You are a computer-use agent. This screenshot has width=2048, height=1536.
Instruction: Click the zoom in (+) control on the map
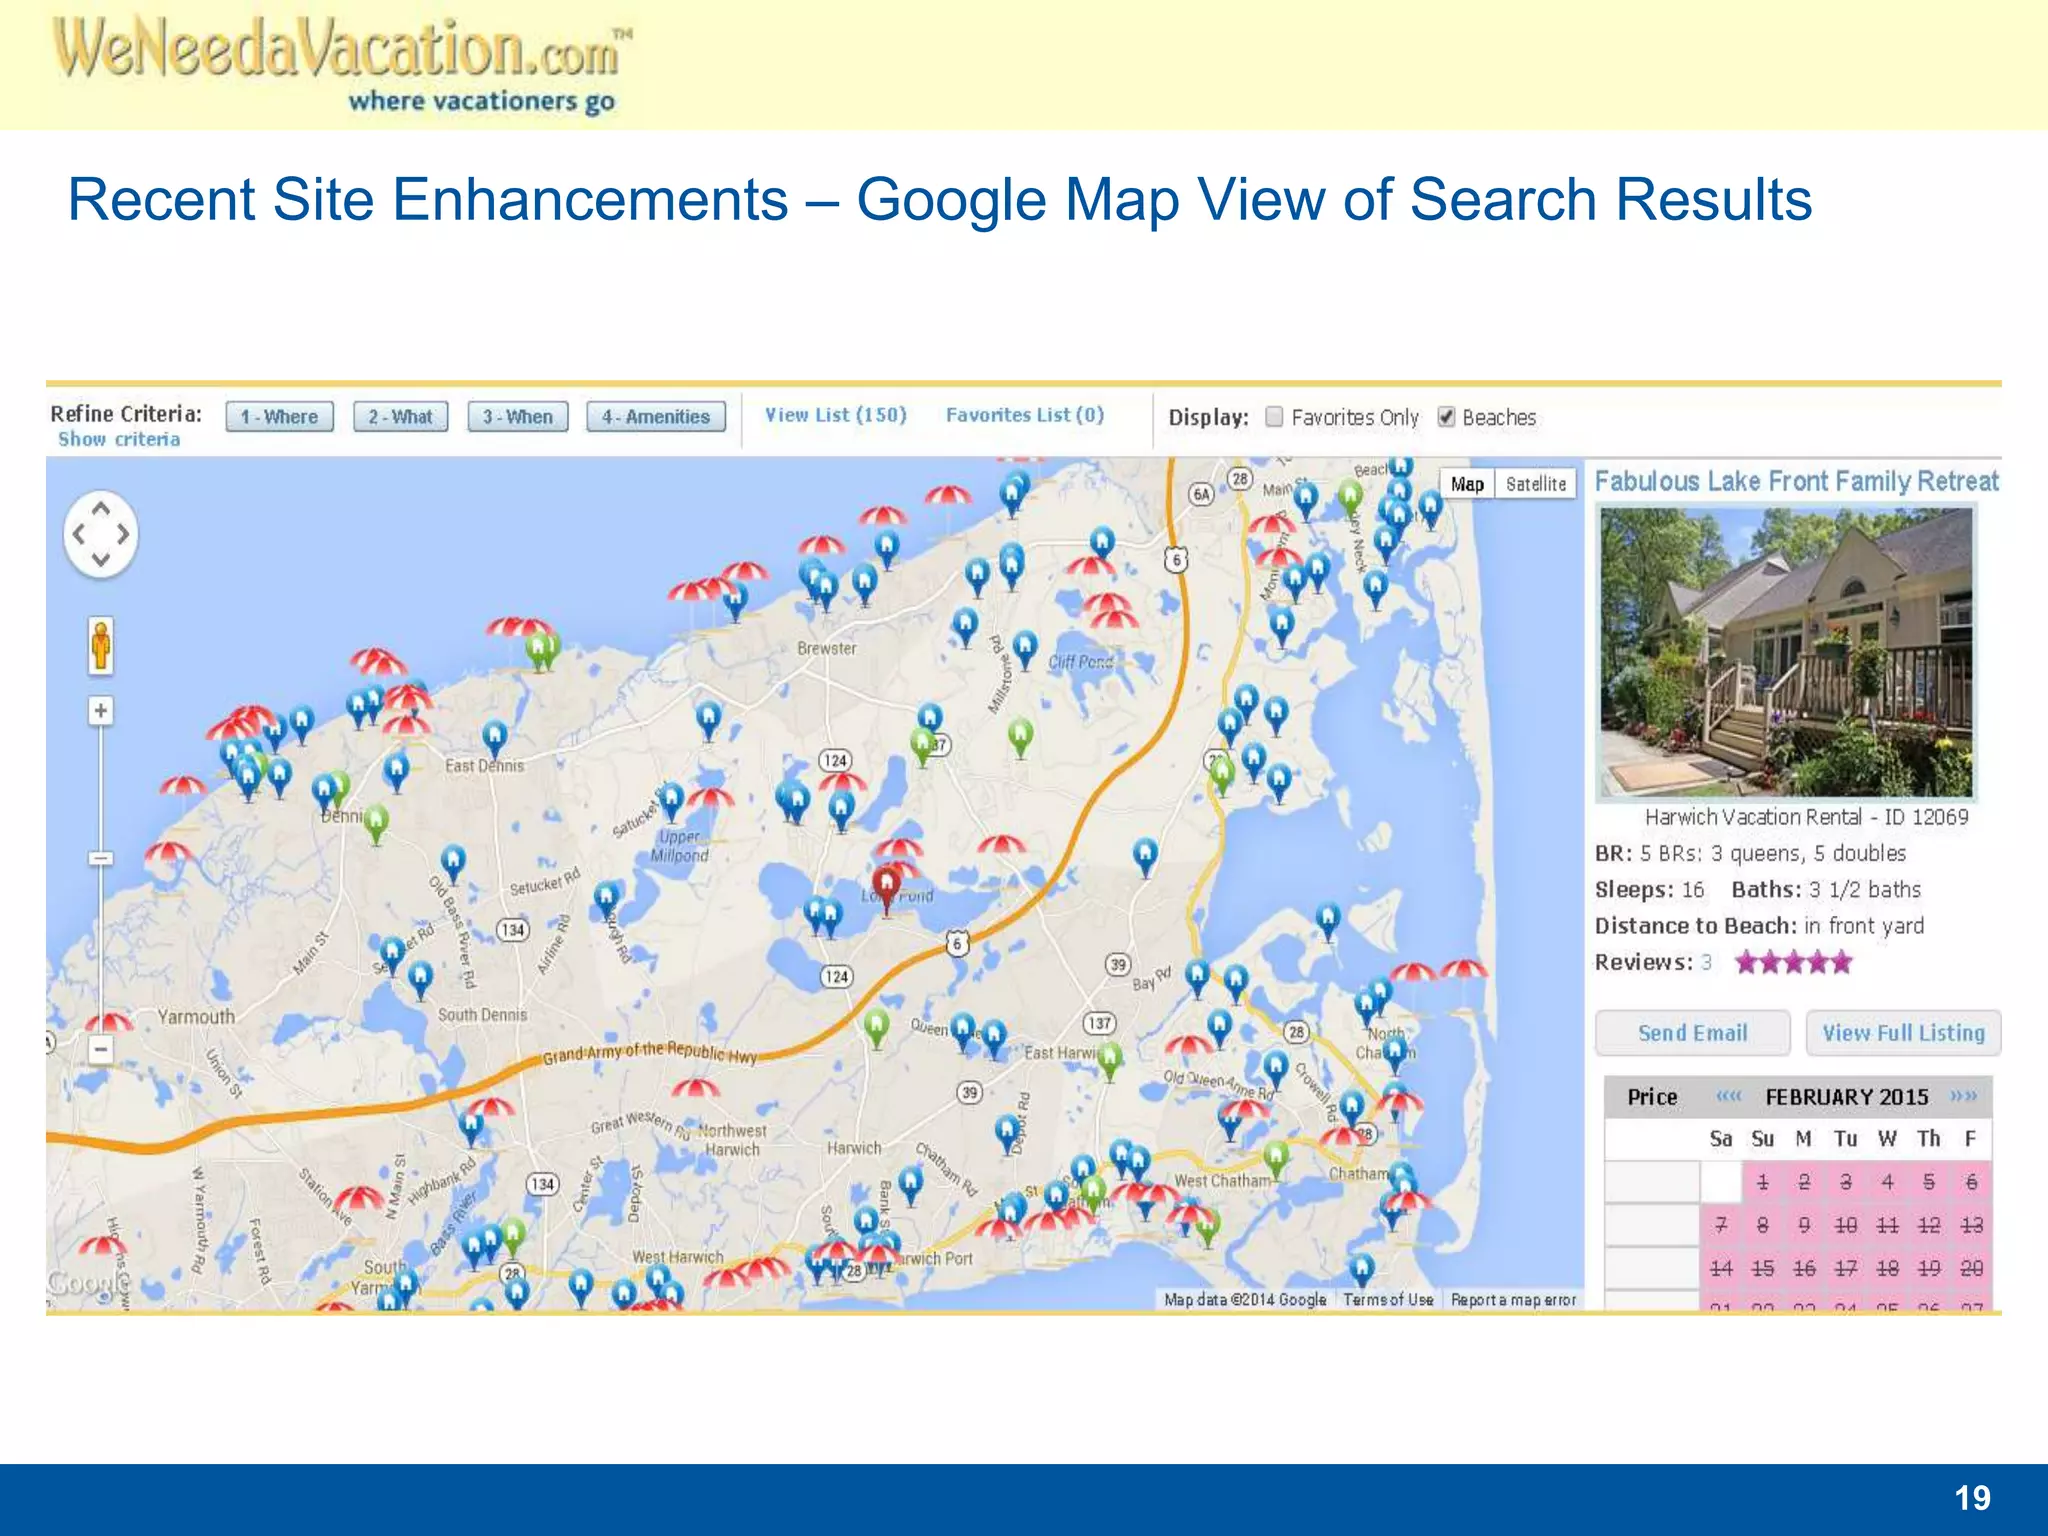100,712
